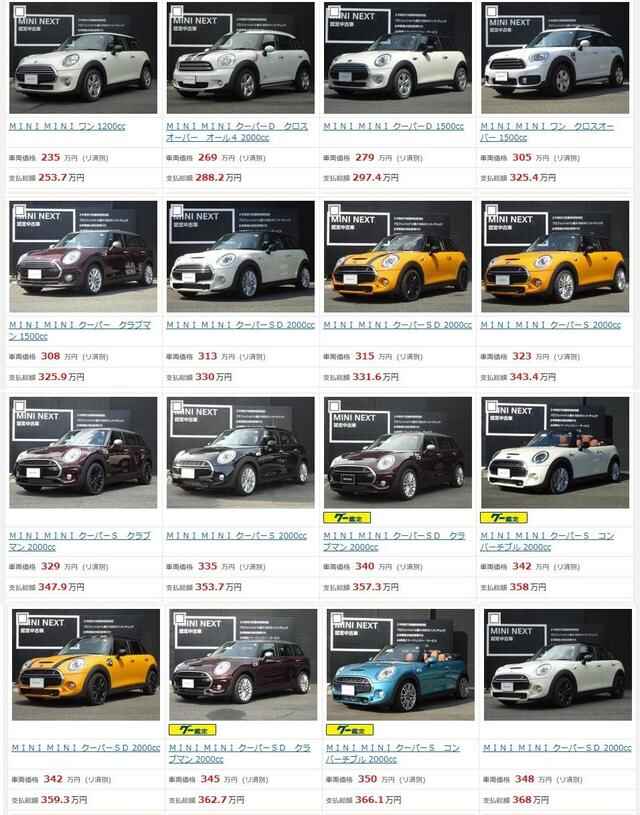Click the Goo鑑定 badge on the 345万円 Clubman listing
The height and width of the screenshot is (815, 640).
tap(192, 730)
